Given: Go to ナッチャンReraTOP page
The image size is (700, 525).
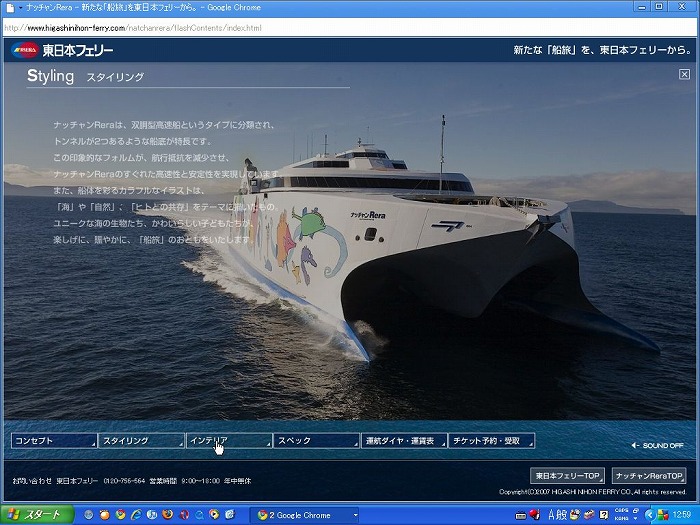Looking at the screenshot, I should [x=649, y=476].
